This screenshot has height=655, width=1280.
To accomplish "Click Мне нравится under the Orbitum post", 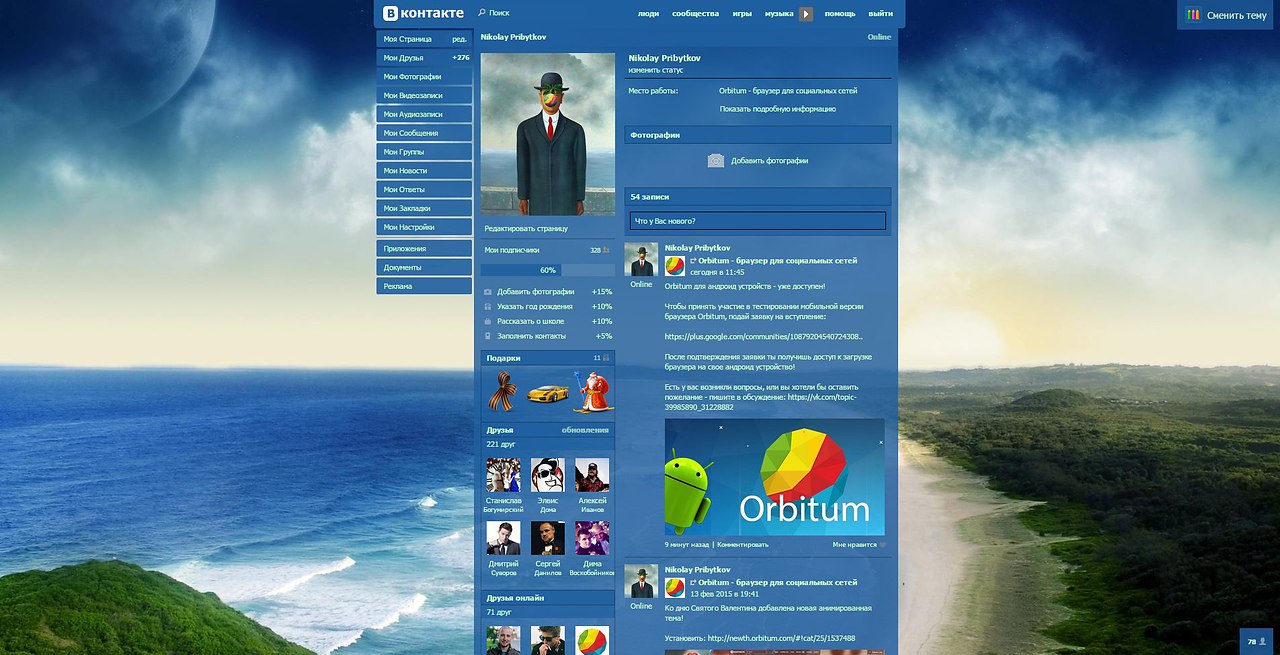I will coord(854,545).
